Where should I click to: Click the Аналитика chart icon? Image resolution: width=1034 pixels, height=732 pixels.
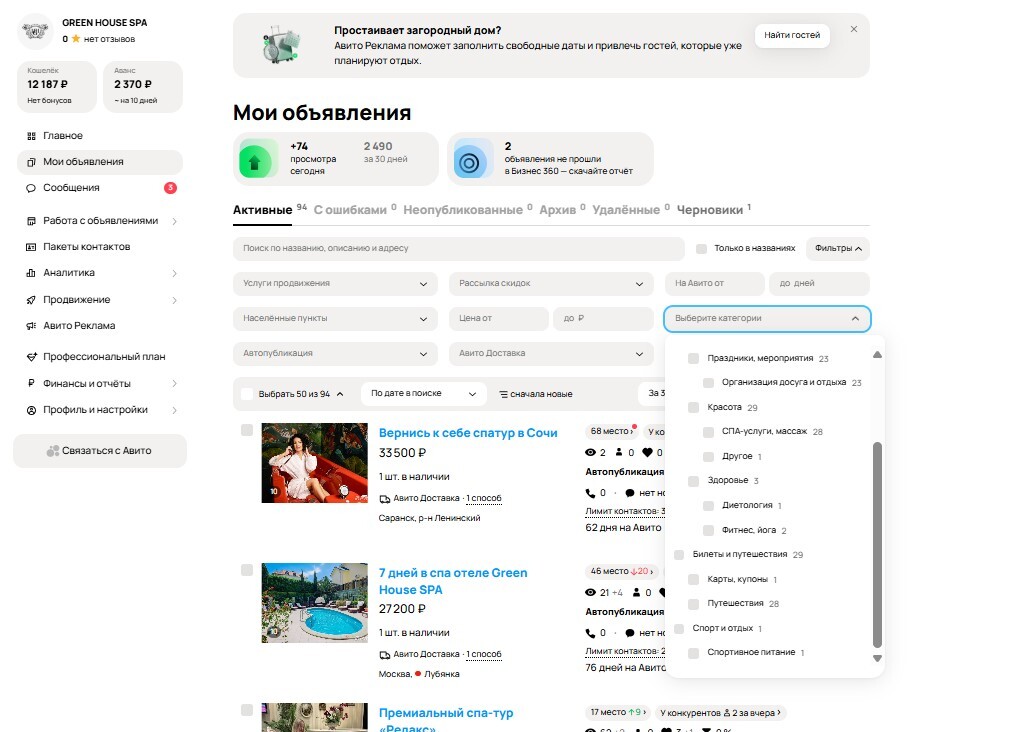coord(31,273)
